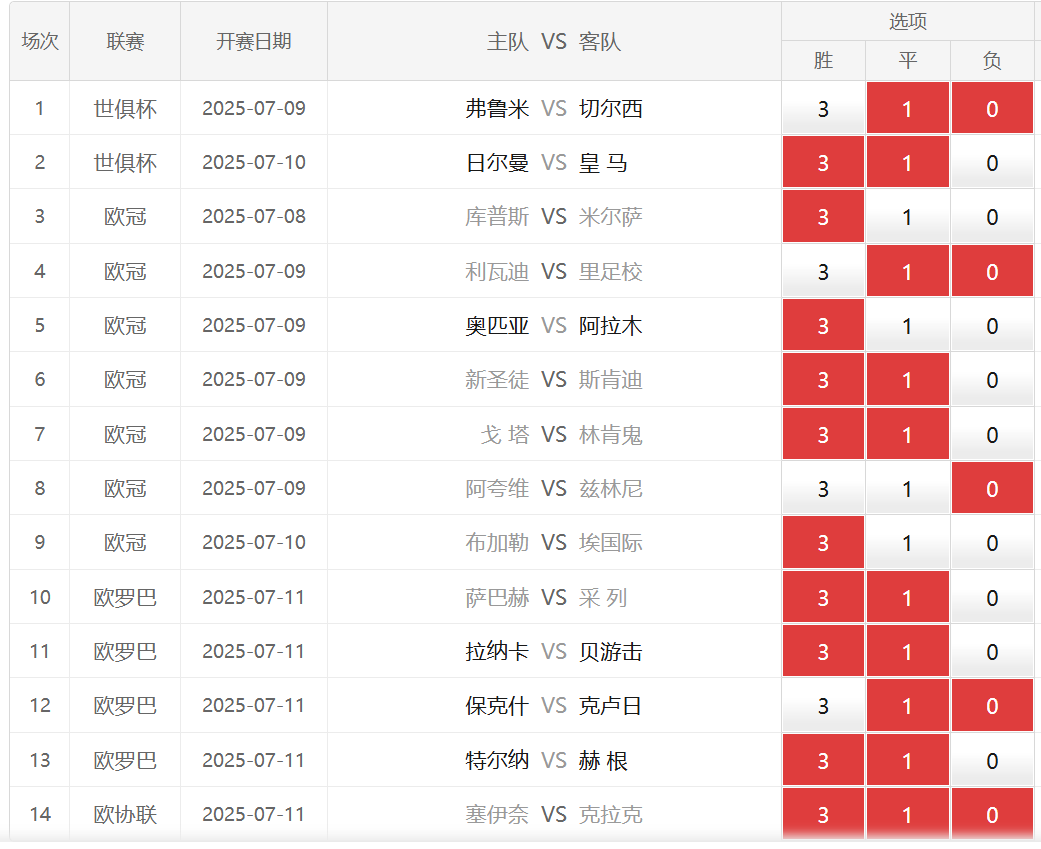Screen dimensions: 1041x849
Task: Deselect loss (0) for 保克什 VS 克卢日
Action: tap(992, 706)
